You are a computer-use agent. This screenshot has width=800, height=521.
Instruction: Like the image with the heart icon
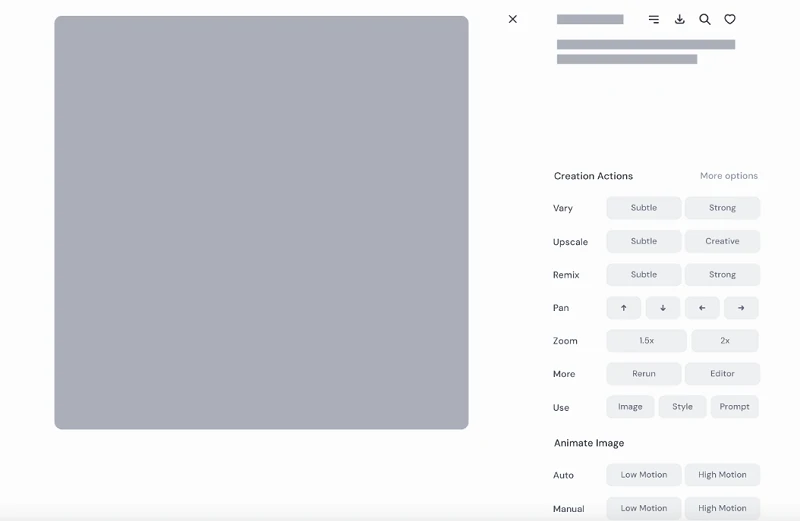tap(730, 19)
